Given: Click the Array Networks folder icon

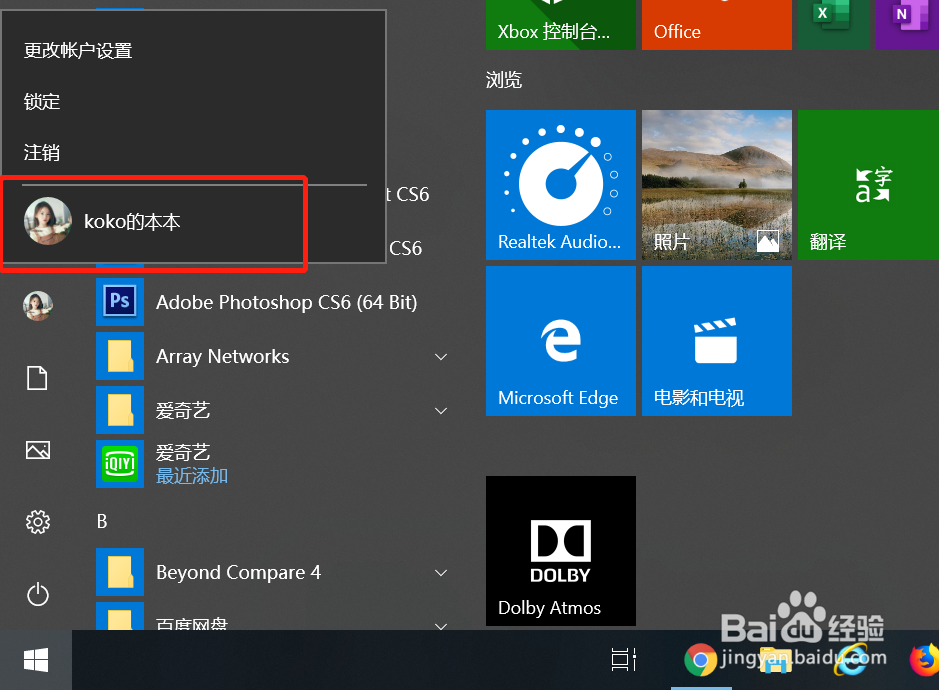Looking at the screenshot, I should click(120, 356).
